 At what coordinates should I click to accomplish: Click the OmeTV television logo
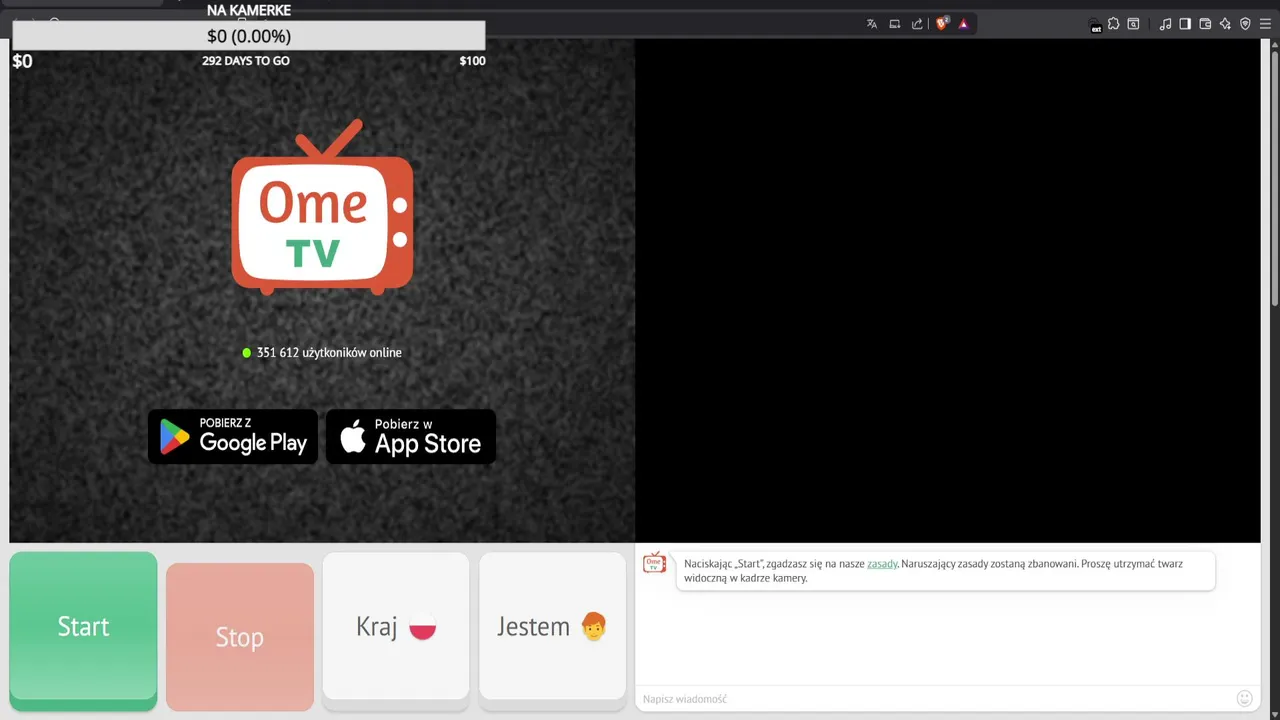coord(322,207)
